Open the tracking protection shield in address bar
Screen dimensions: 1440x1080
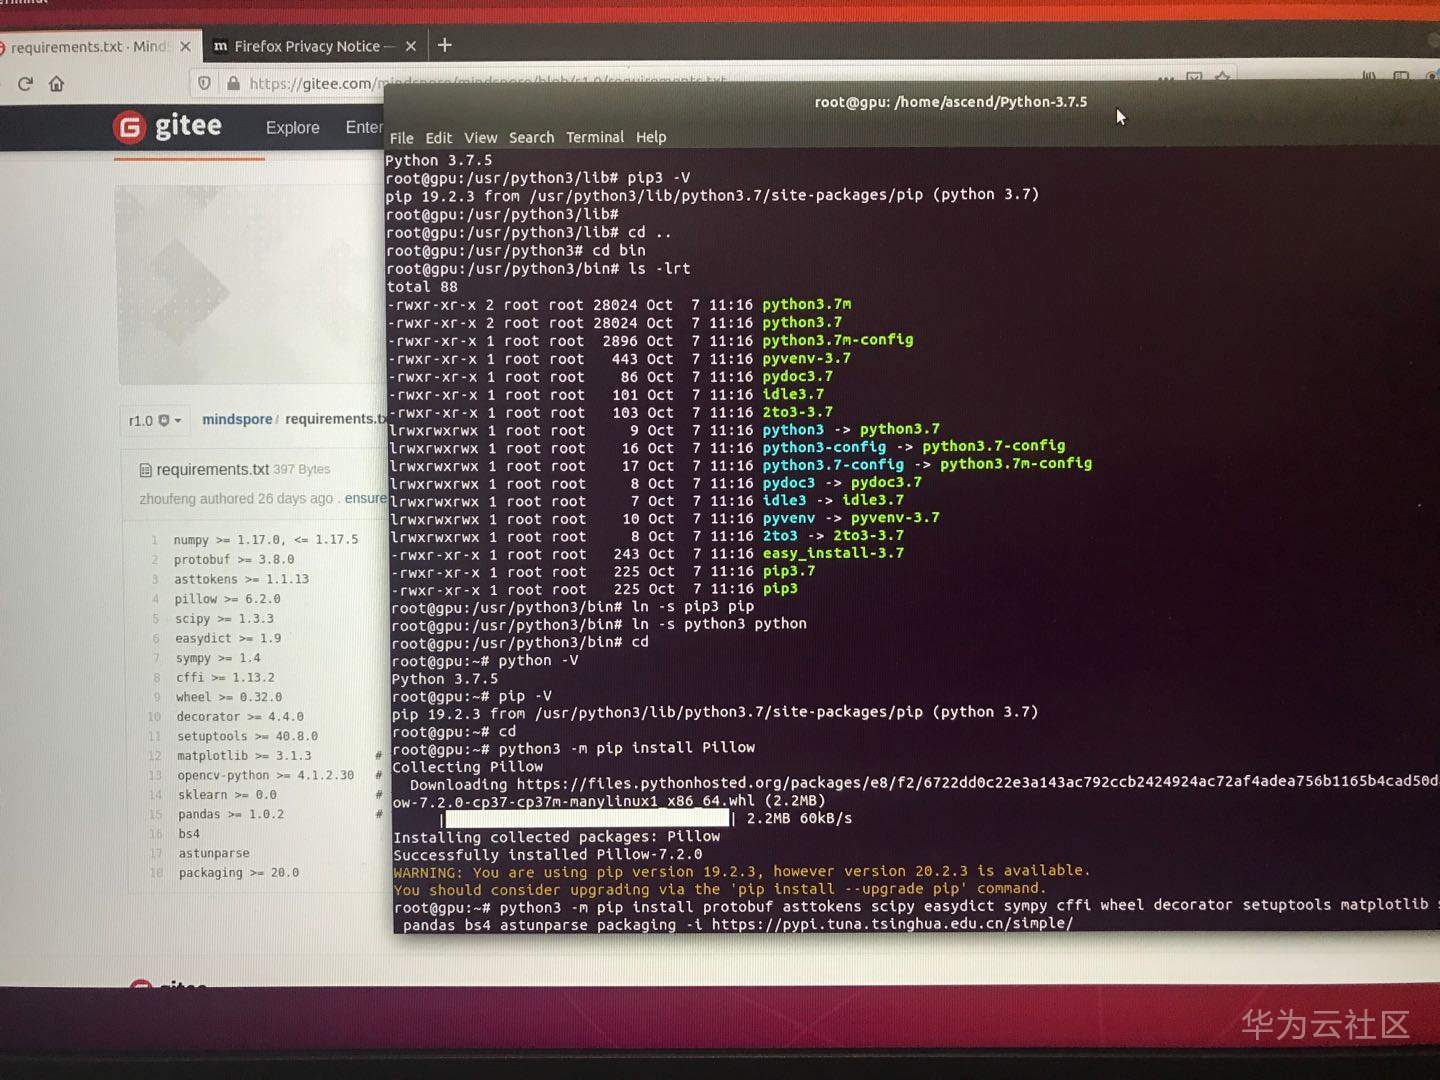(204, 84)
